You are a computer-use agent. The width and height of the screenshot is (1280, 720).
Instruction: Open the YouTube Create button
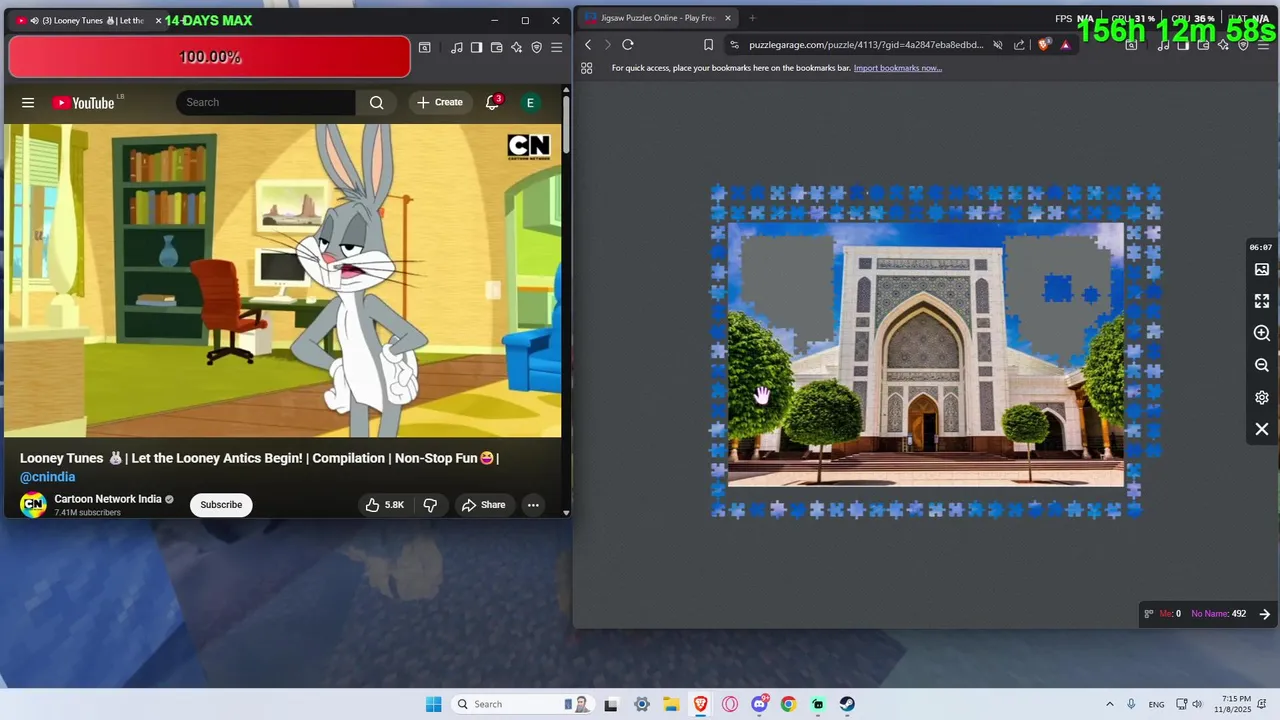click(x=440, y=102)
